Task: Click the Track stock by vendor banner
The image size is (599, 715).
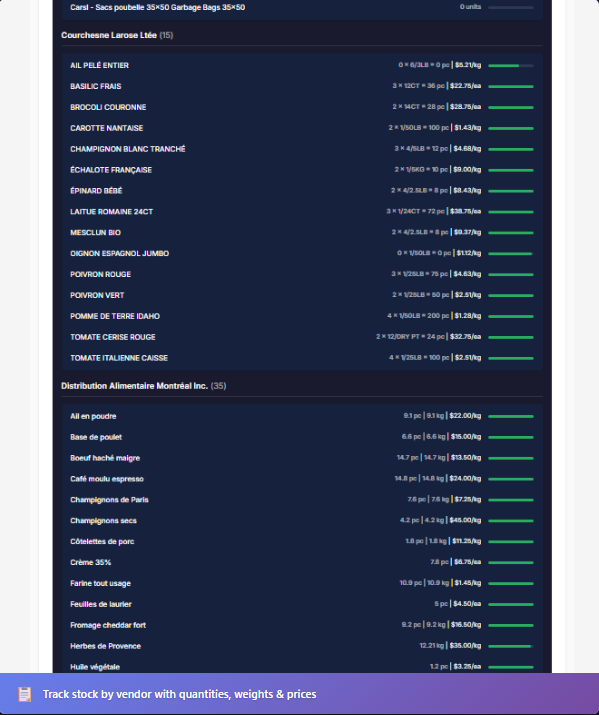Action: click(300, 694)
